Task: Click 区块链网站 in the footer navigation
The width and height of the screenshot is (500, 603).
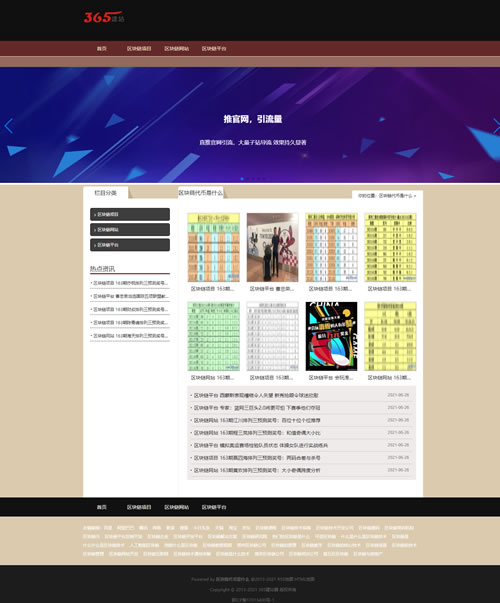Action: [177, 507]
